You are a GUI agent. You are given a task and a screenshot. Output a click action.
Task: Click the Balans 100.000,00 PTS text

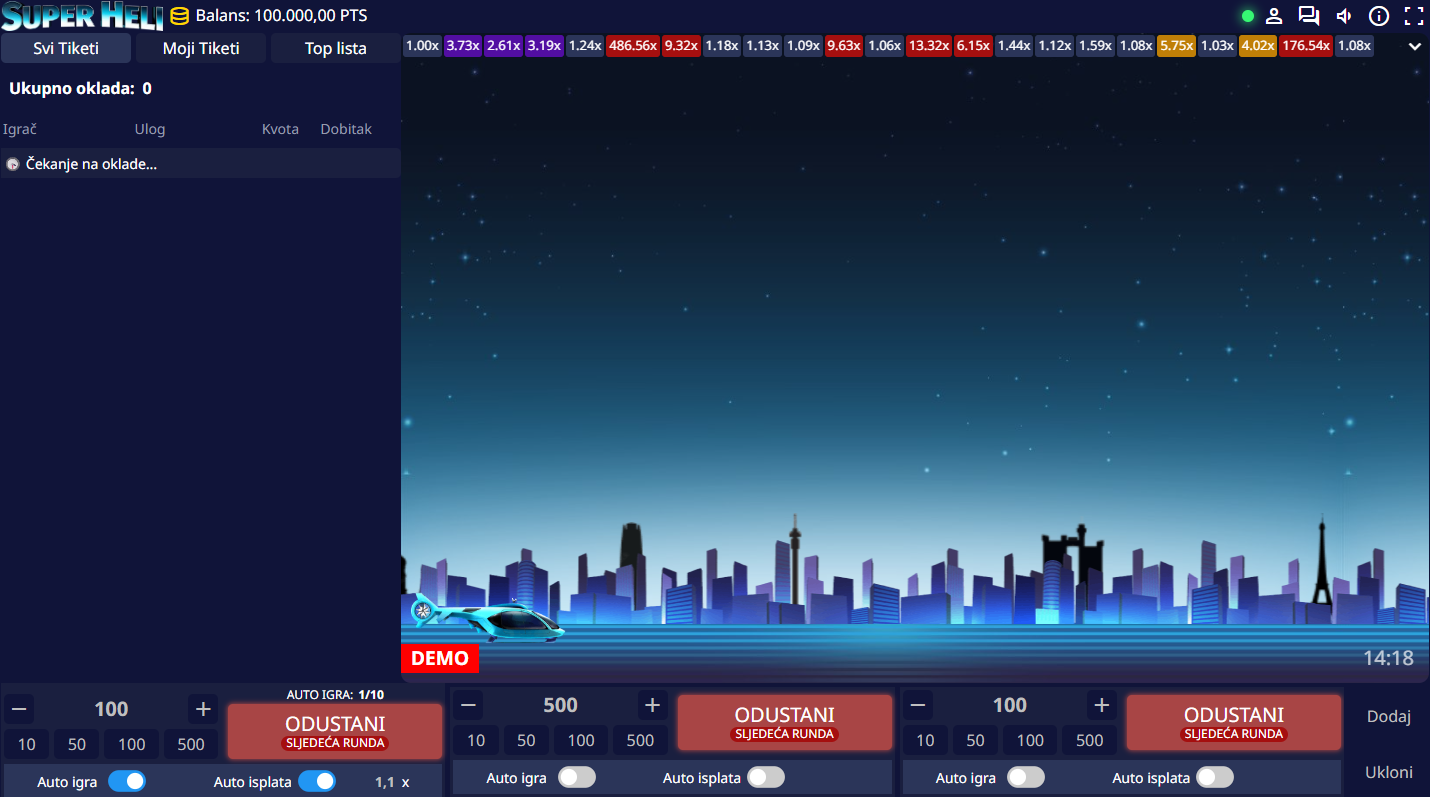tap(281, 16)
